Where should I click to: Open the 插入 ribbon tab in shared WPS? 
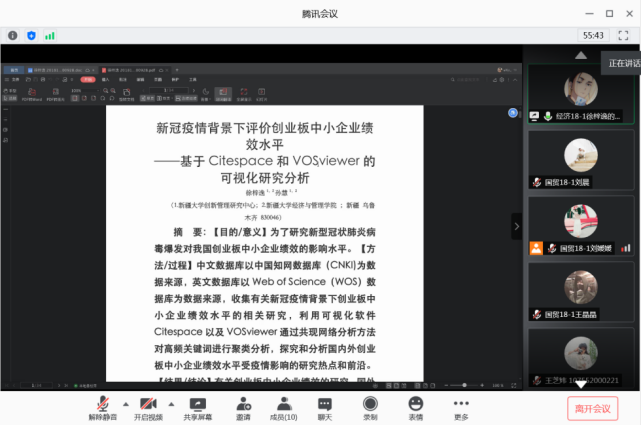coord(106,79)
